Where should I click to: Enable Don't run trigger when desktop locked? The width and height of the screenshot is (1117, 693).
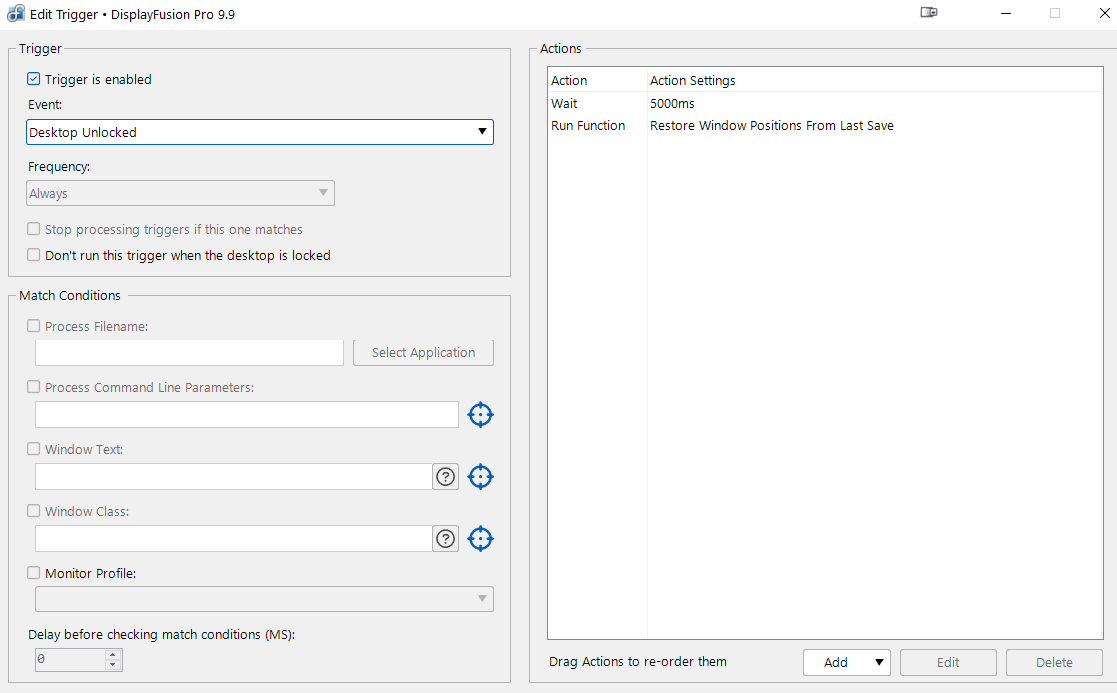[x=34, y=255]
